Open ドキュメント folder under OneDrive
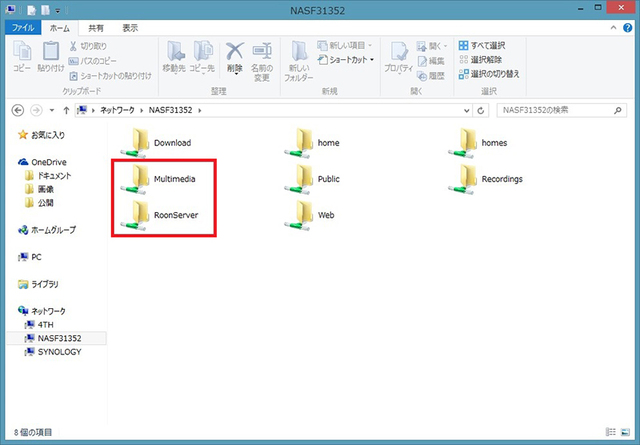 click(48, 176)
